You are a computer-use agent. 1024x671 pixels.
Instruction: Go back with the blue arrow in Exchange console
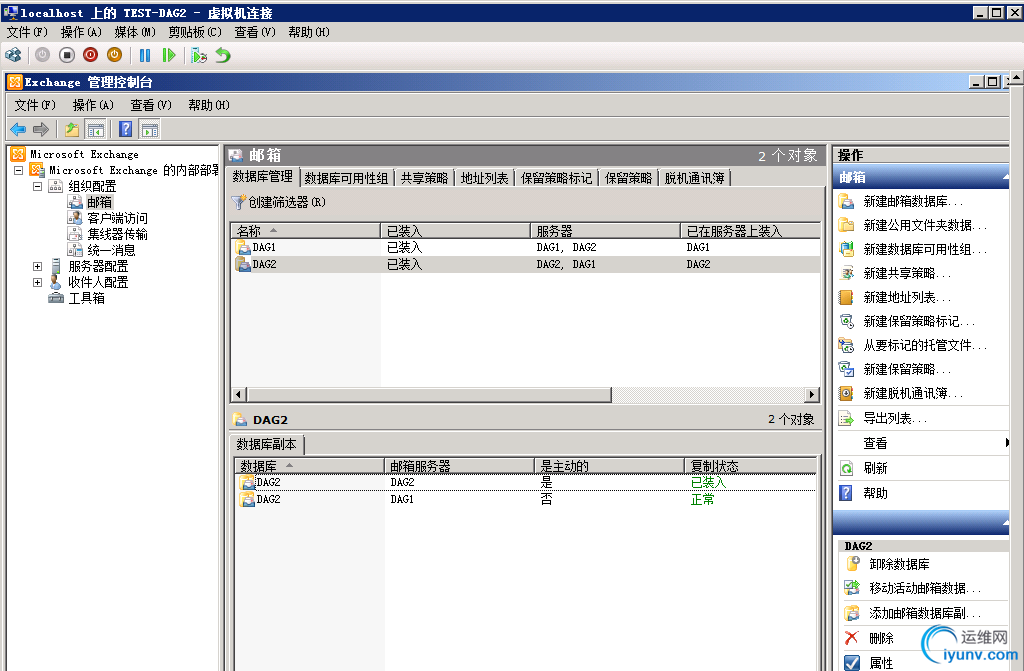click(18, 129)
